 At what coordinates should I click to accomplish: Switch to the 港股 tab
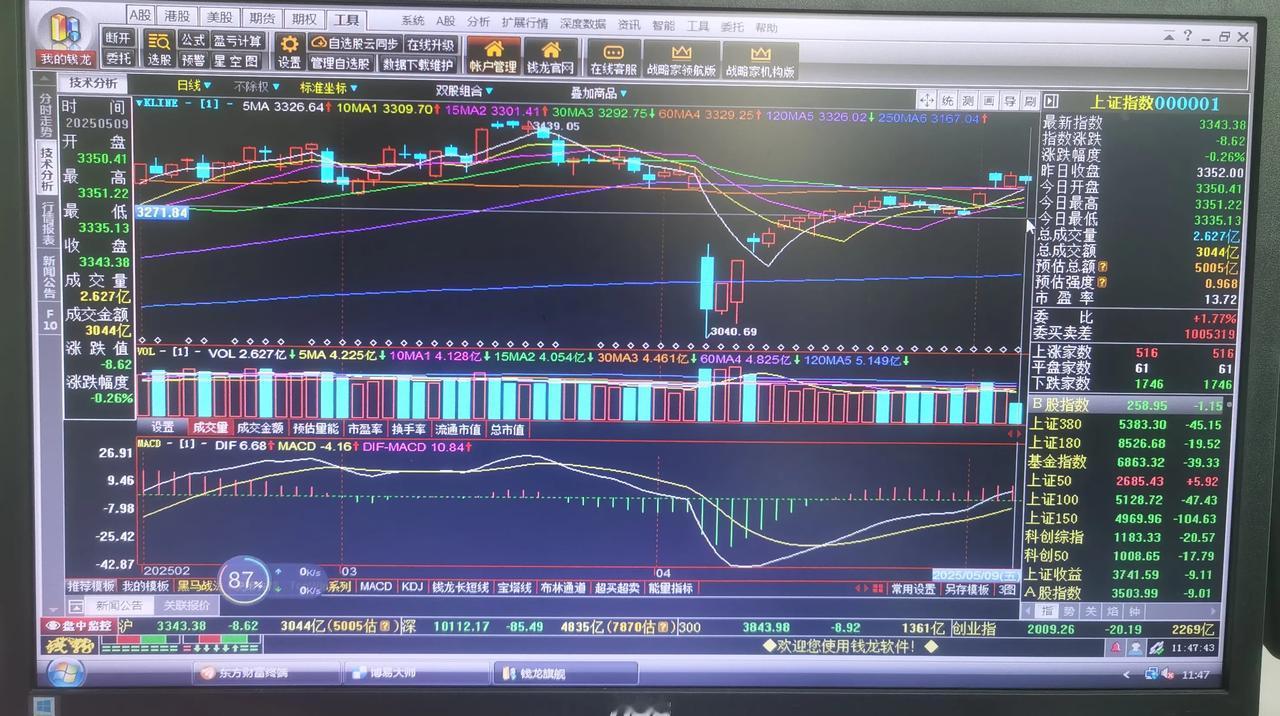(x=177, y=17)
